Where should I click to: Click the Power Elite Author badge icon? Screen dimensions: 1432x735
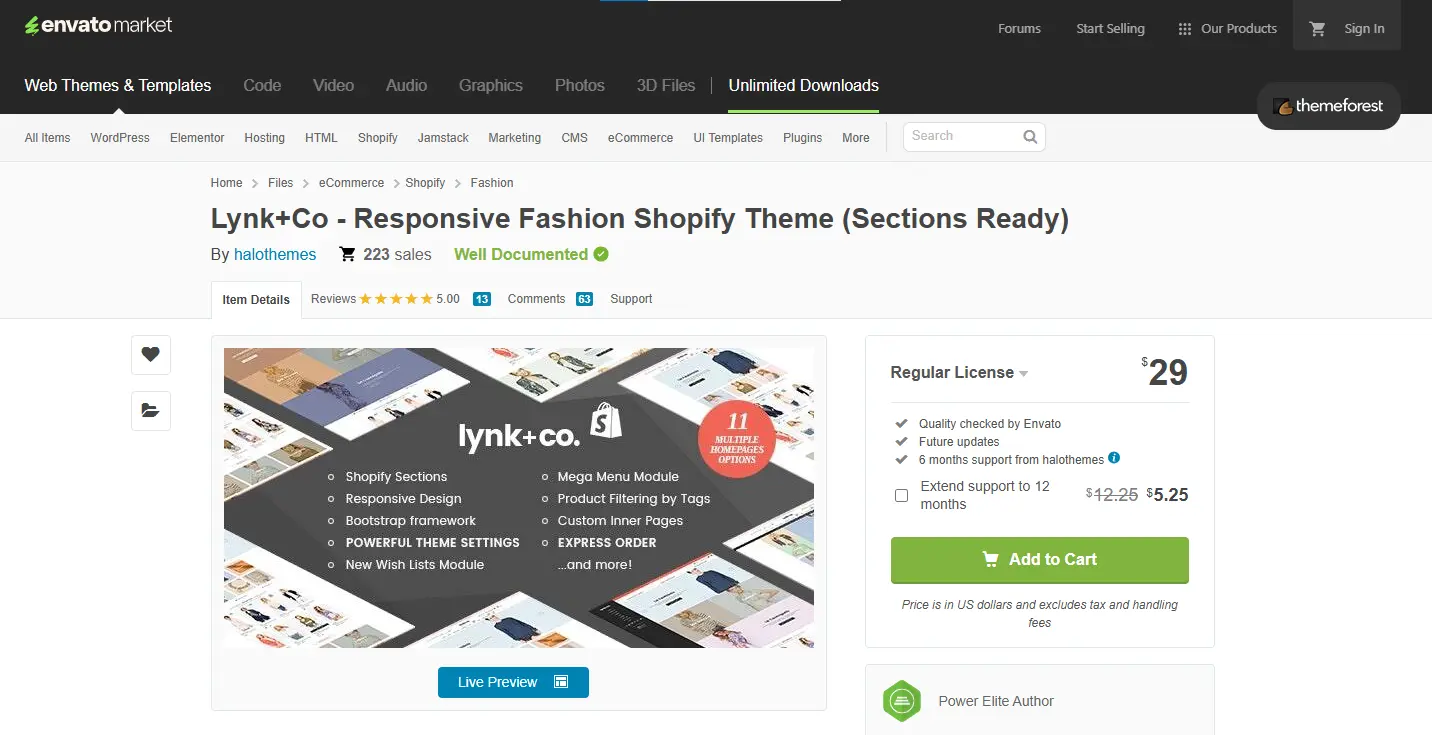[x=901, y=701]
